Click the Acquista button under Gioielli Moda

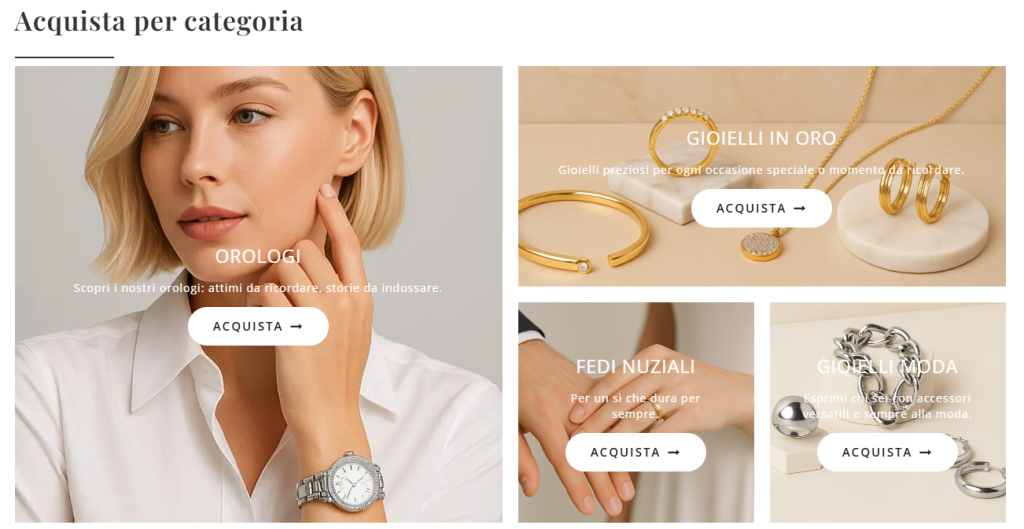(887, 452)
